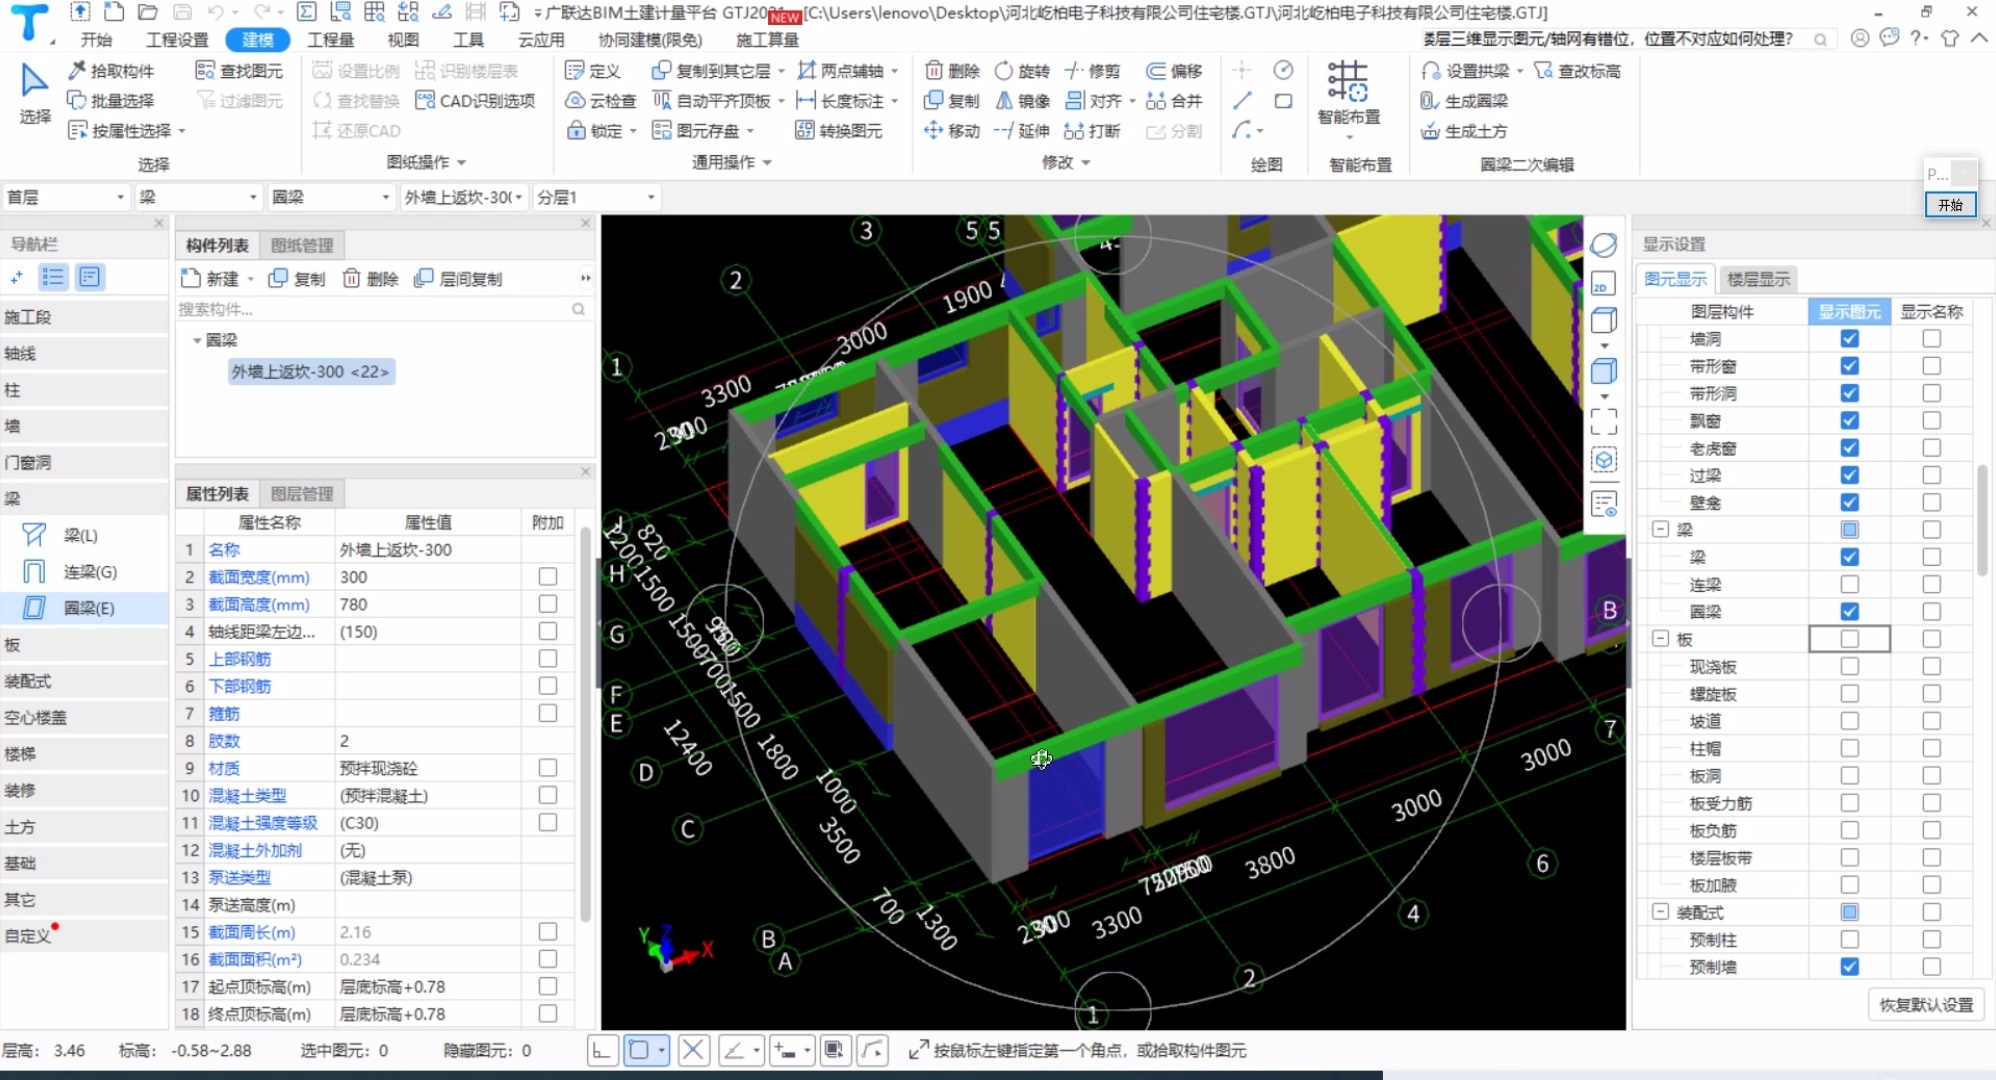Image resolution: width=1996 pixels, height=1080 pixels.
Task: Select the 打断 break tool
Action: 1092,130
